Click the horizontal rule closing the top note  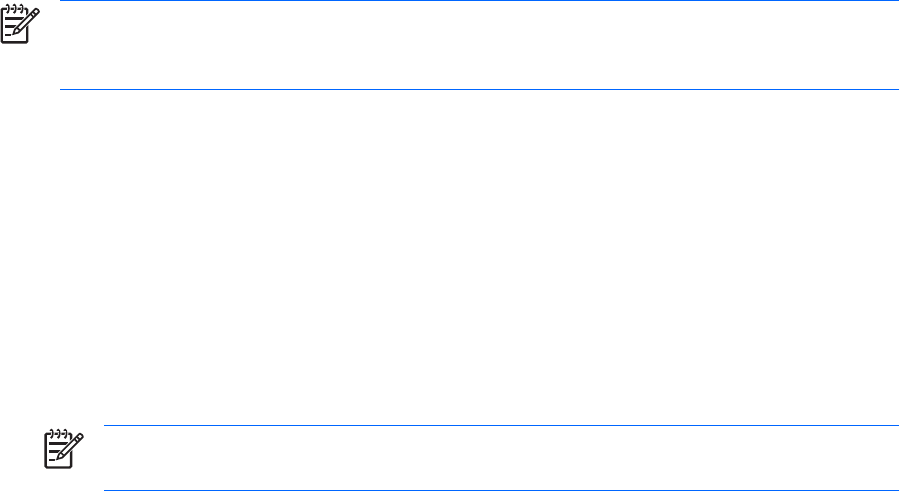click(x=480, y=89)
